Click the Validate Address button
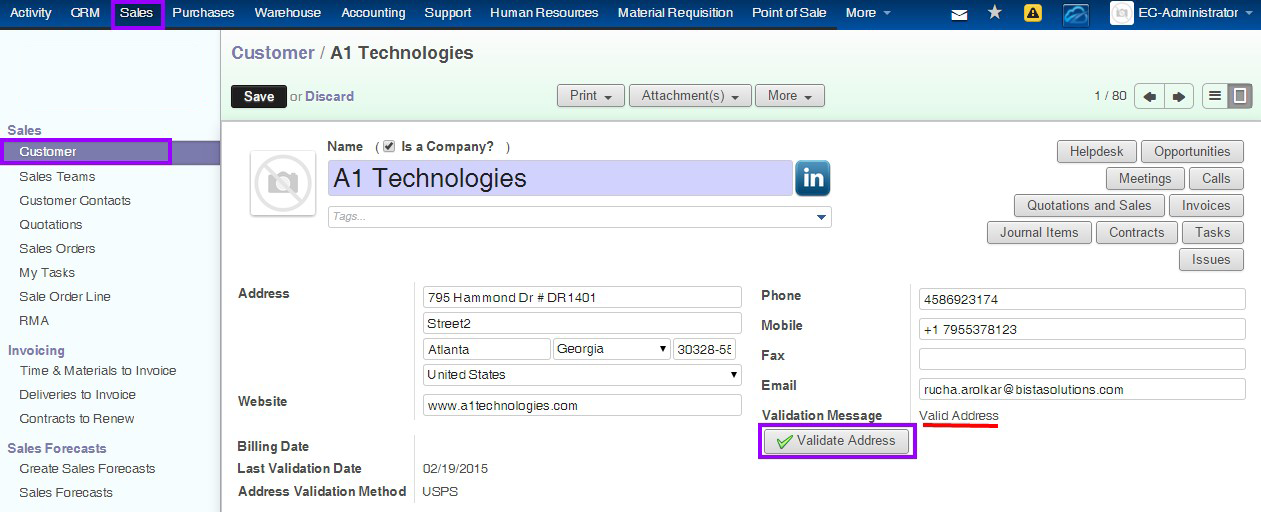The width and height of the screenshot is (1261, 512). click(837, 441)
